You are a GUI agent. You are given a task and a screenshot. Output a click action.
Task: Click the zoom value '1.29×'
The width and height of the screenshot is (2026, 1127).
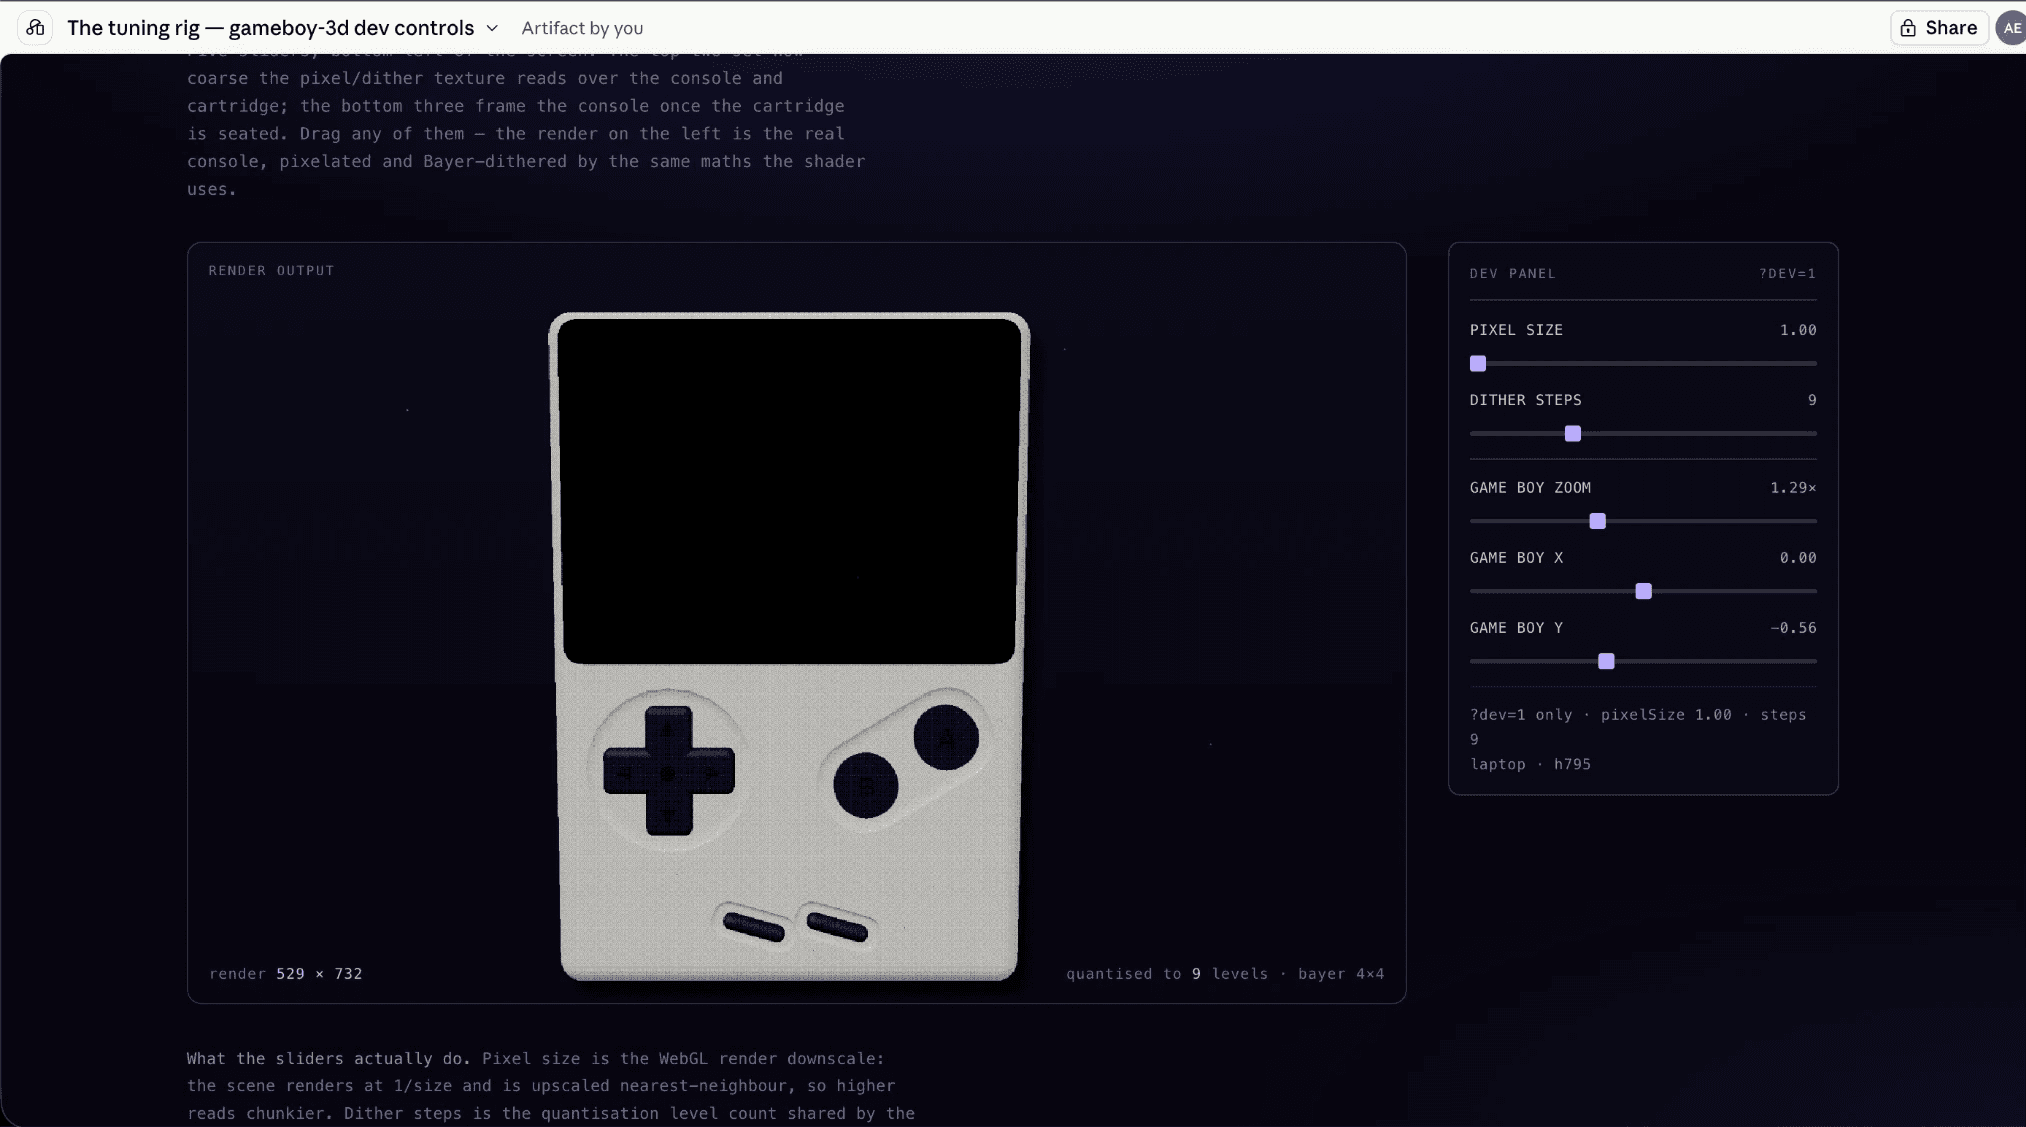tap(1794, 488)
